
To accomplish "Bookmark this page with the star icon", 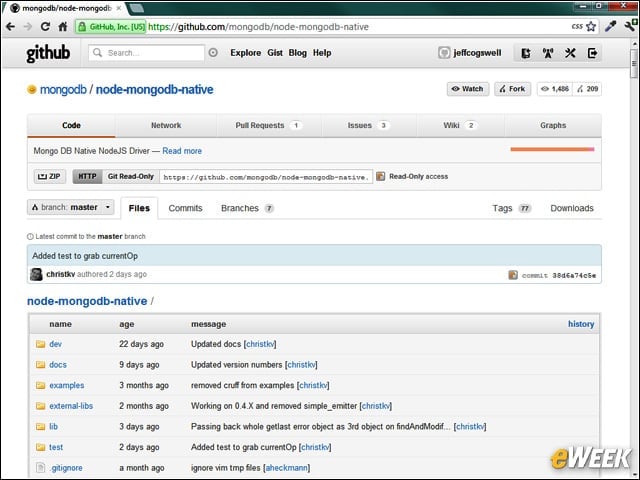I will [591, 27].
